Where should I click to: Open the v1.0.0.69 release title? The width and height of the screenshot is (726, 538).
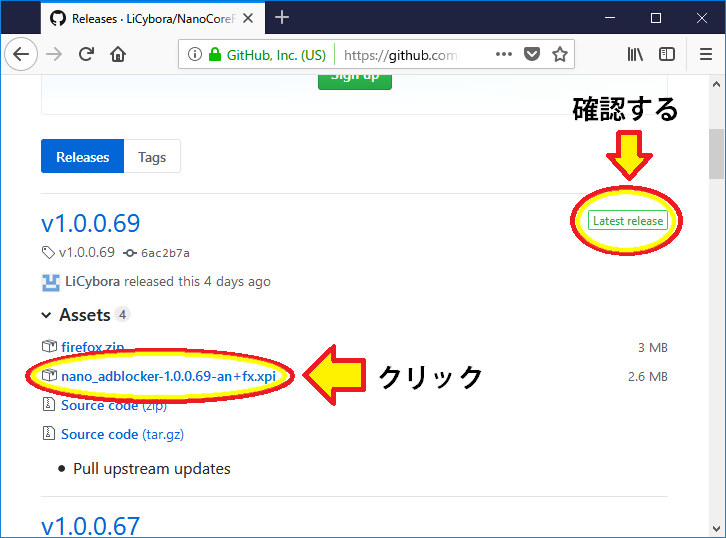[91, 223]
